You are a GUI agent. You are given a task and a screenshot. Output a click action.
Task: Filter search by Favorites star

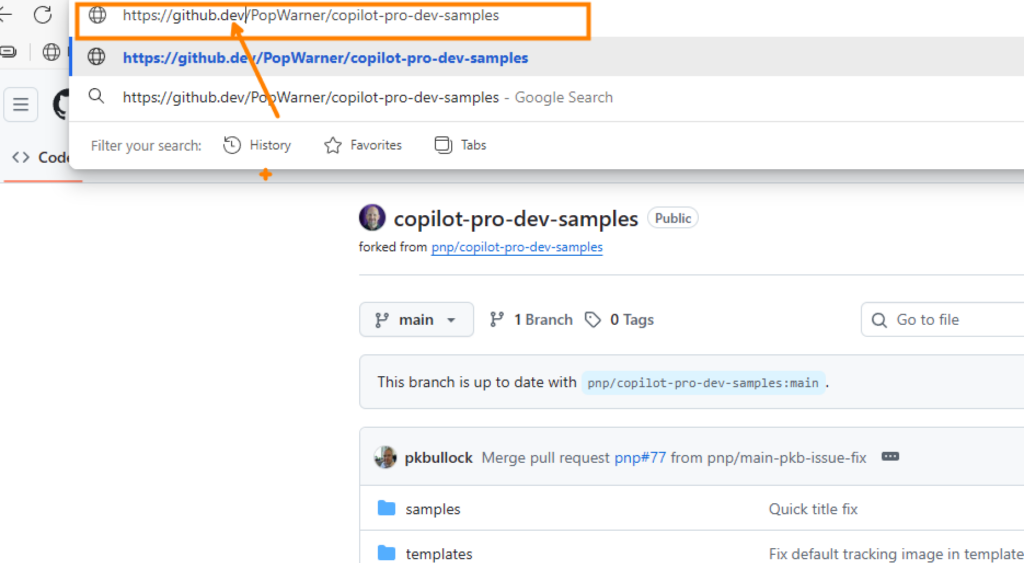click(x=363, y=145)
